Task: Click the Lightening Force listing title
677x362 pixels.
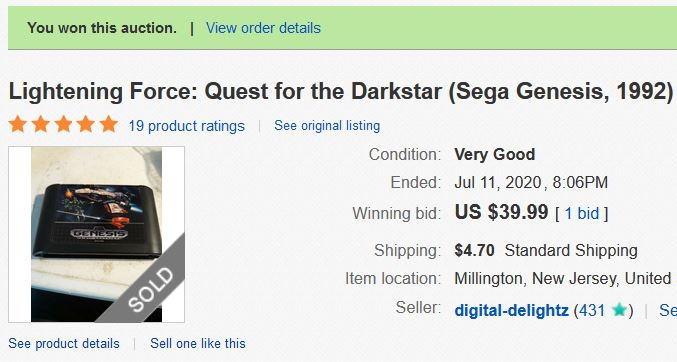Action: point(341,92)
